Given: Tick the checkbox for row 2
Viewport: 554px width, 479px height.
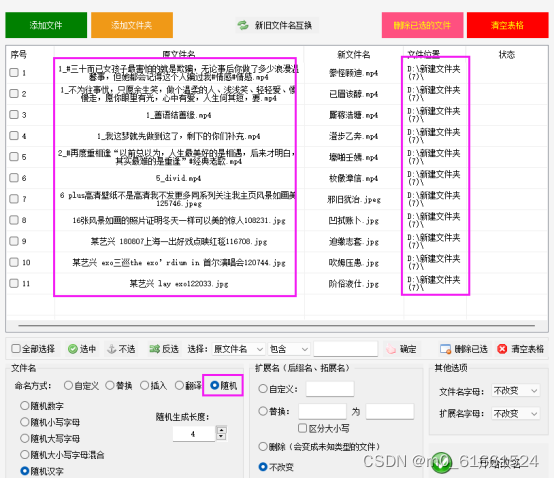Looking at the screenshot, I should 14,94.
